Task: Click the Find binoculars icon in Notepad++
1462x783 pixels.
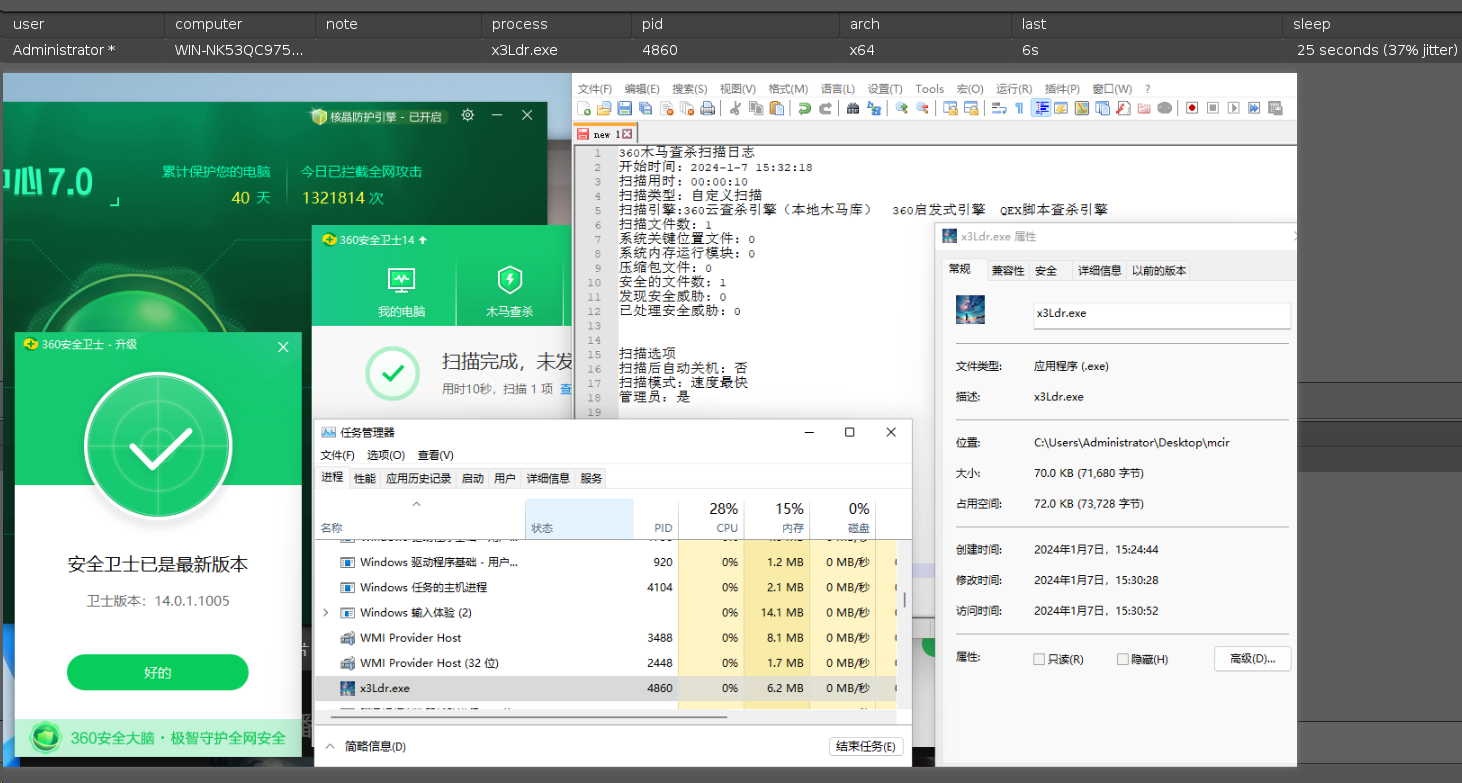Action: [x=853, y=108]
